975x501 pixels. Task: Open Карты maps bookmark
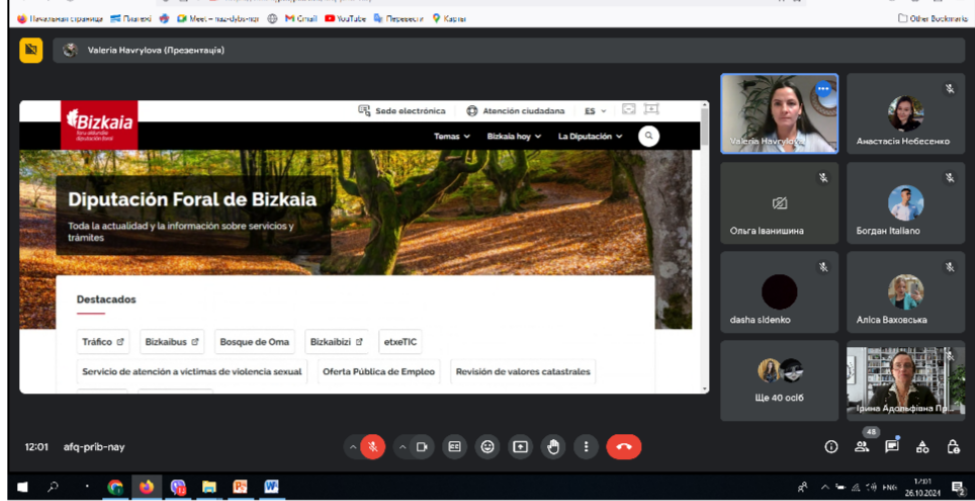[449, 19]
